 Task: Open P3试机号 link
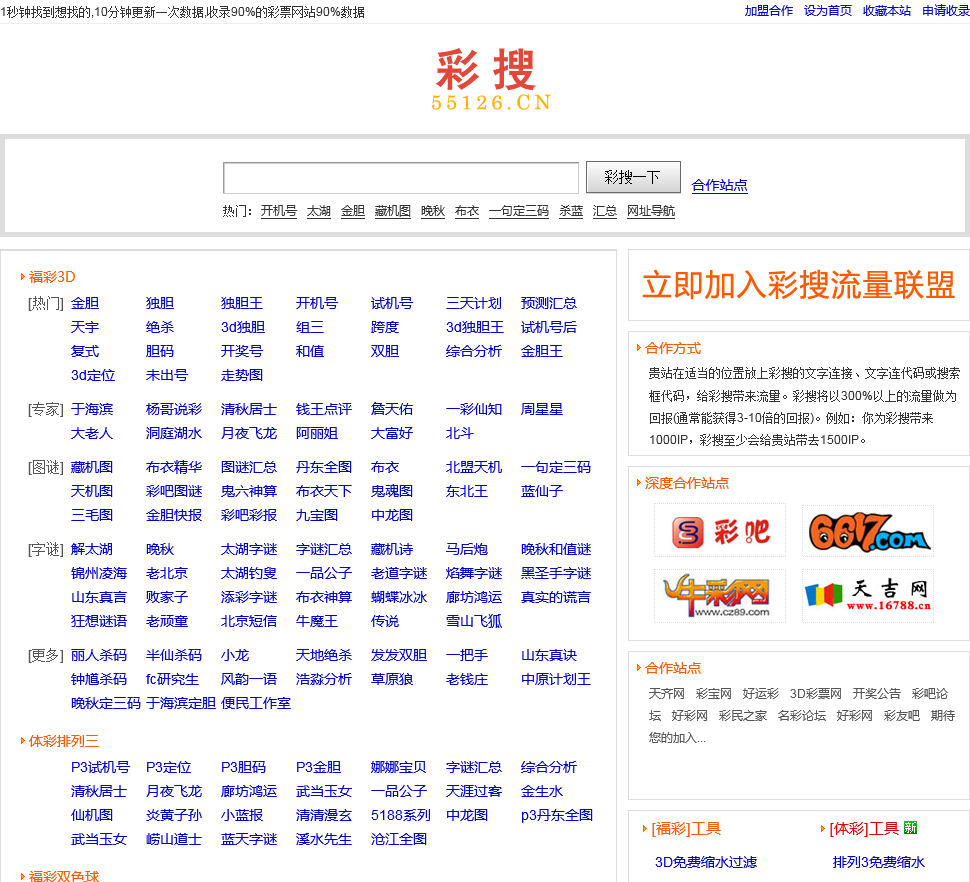[x=100, y=767]
